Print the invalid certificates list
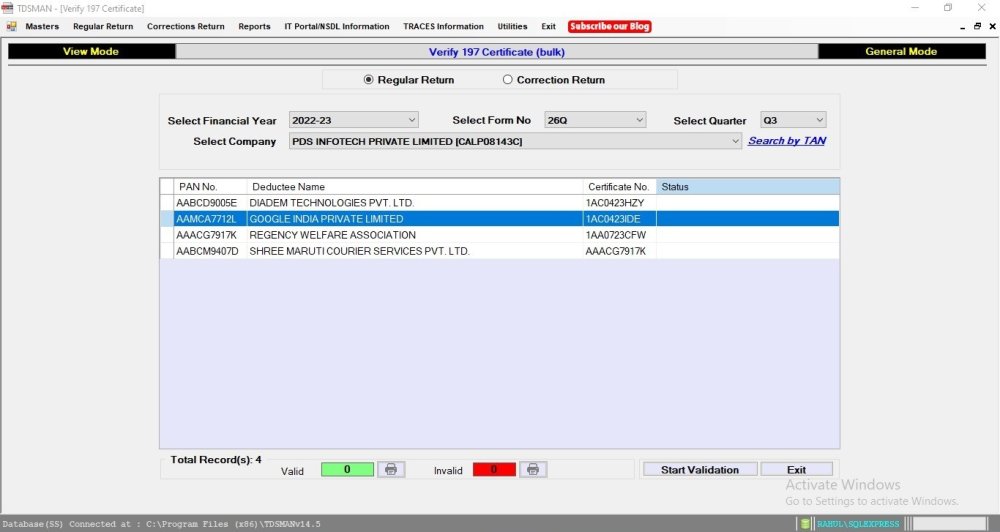Image resolution: width=1000 pixels, height=532 pixels. tap(533, 469)
